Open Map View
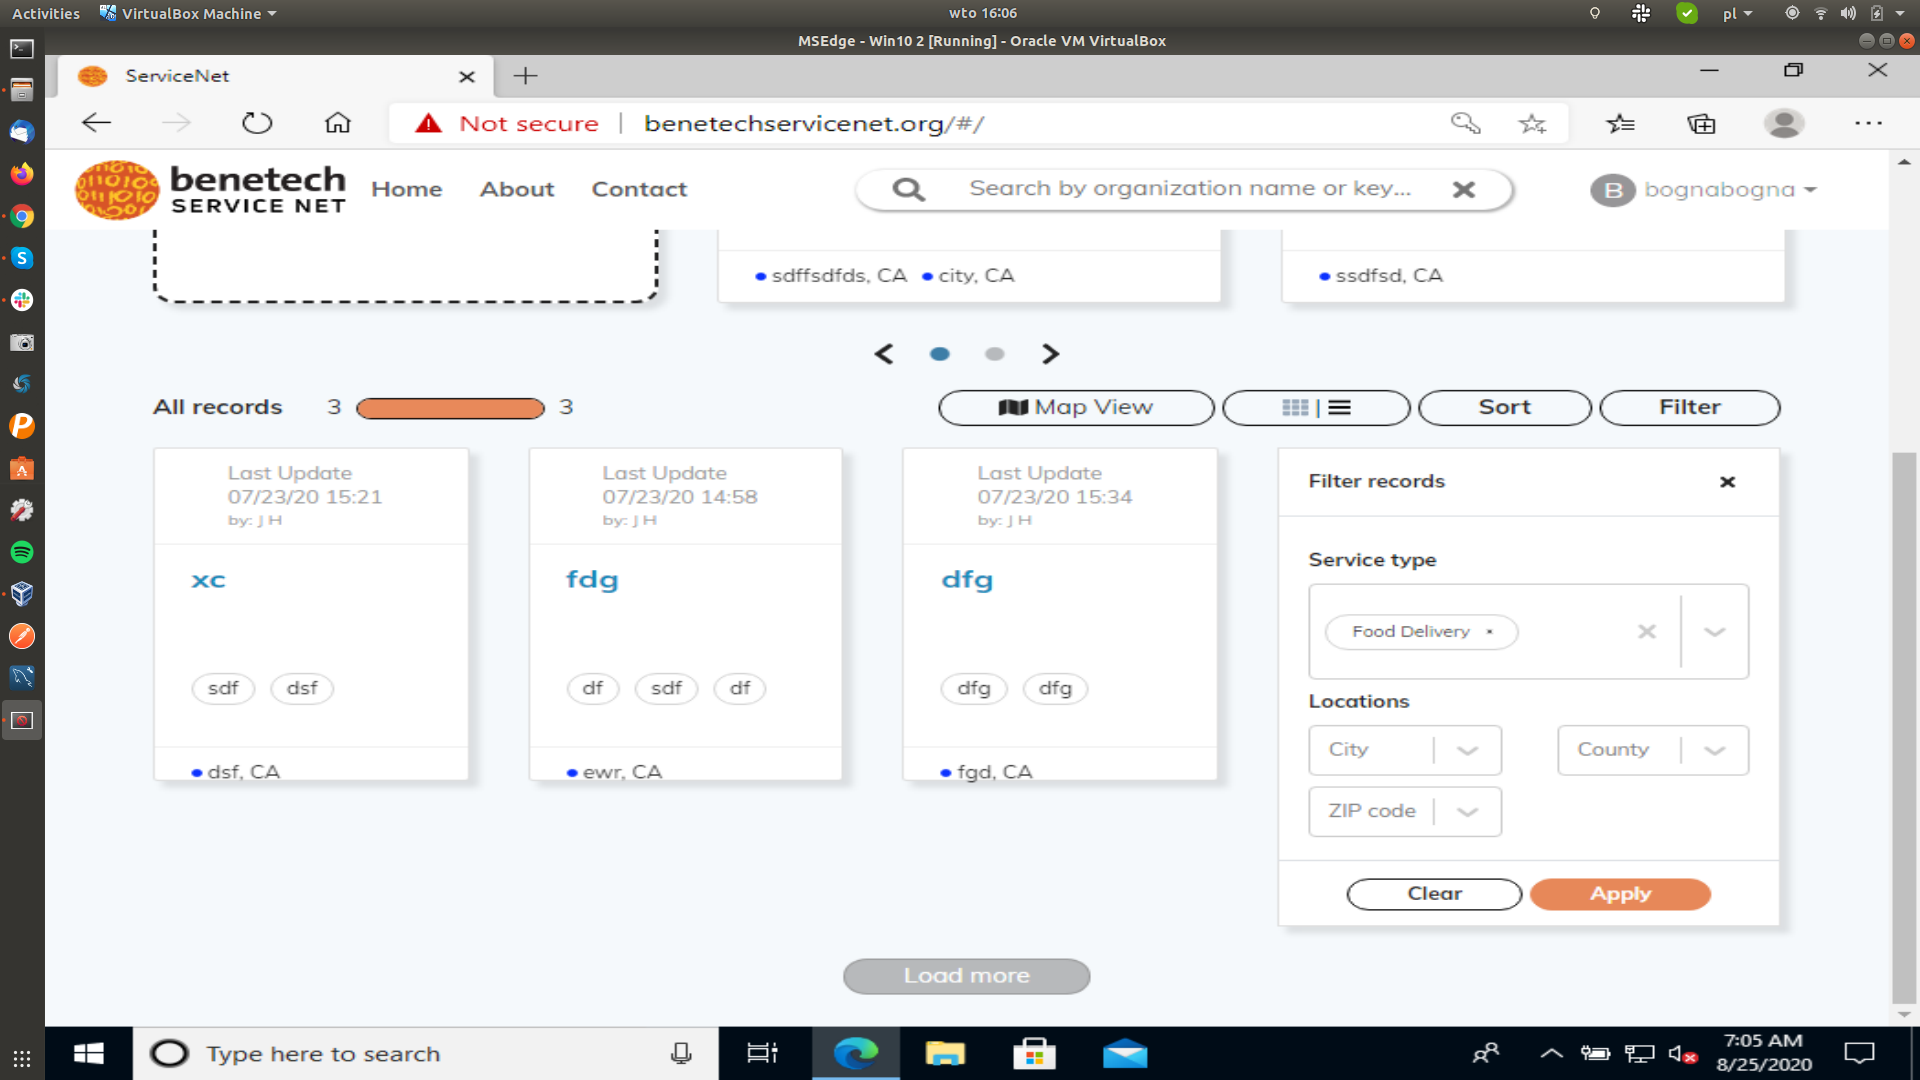Viewport: 1920px width, 1080px height. [x=1075, y=407]
